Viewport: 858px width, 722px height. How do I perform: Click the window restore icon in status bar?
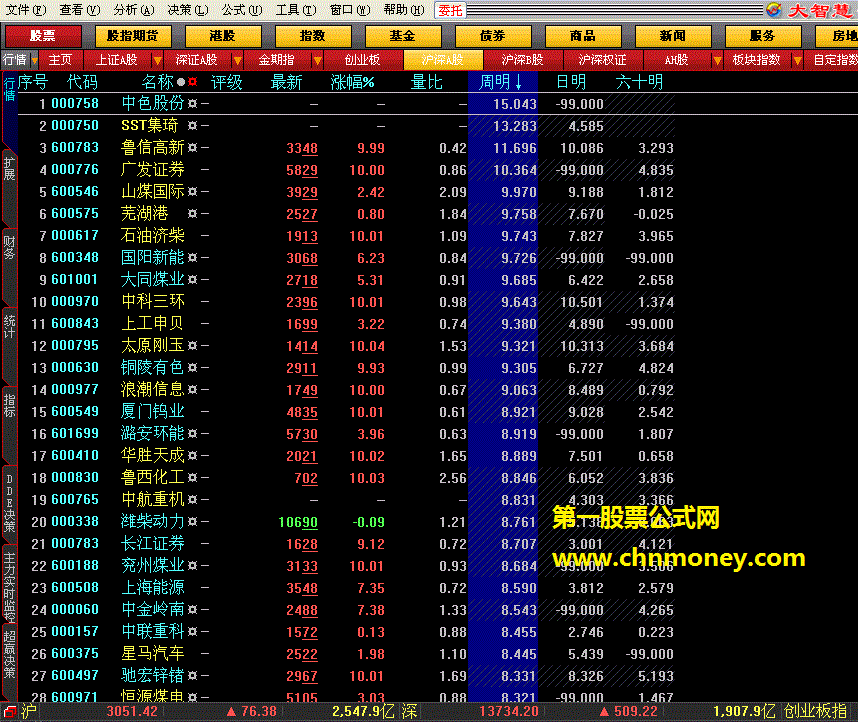(x=8, y=712)
